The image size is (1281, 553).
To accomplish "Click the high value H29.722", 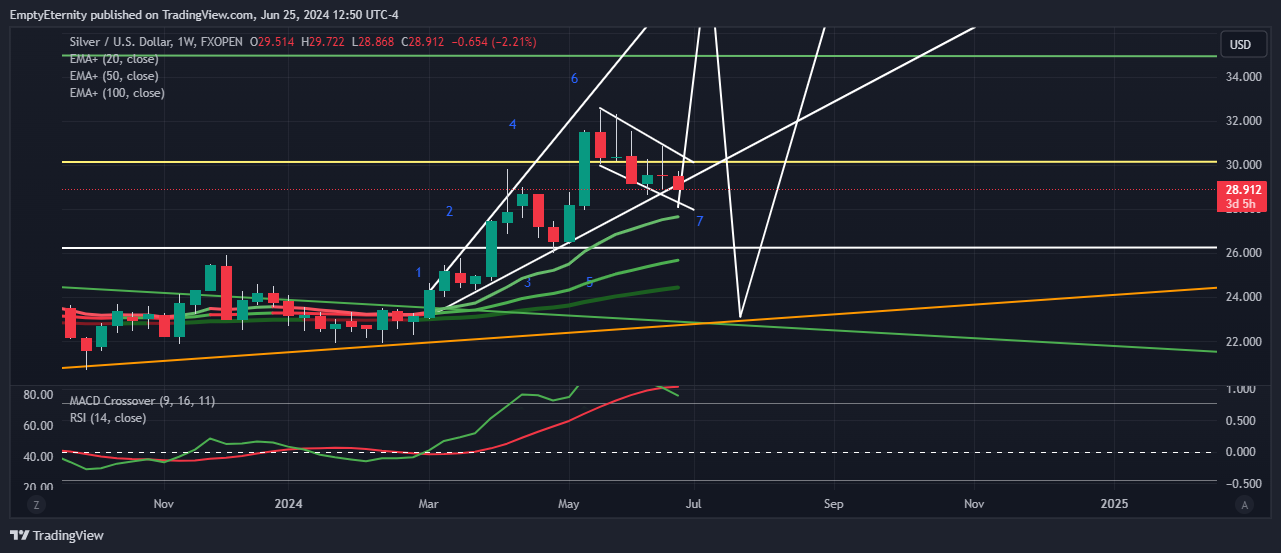I will click(324, 42).
